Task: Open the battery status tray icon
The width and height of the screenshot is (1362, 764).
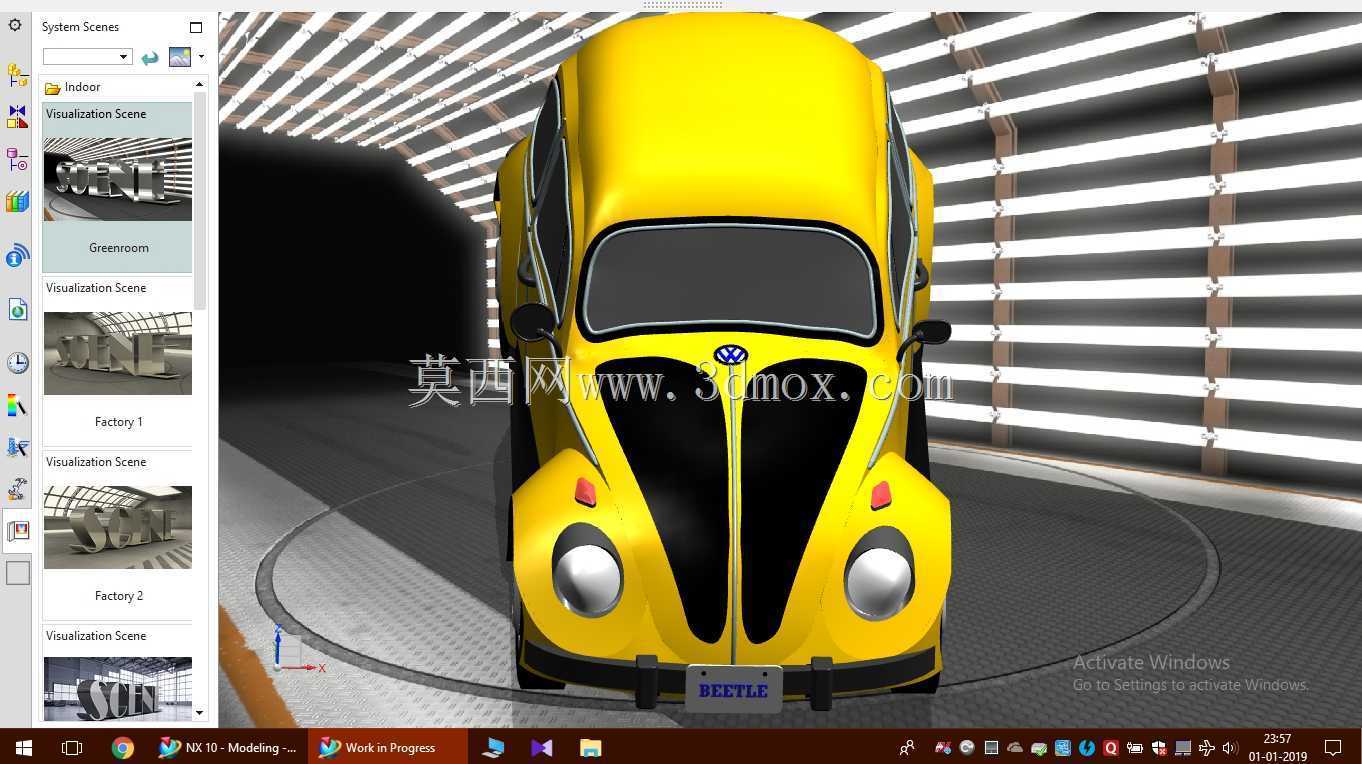Action: pos(1135,747)
